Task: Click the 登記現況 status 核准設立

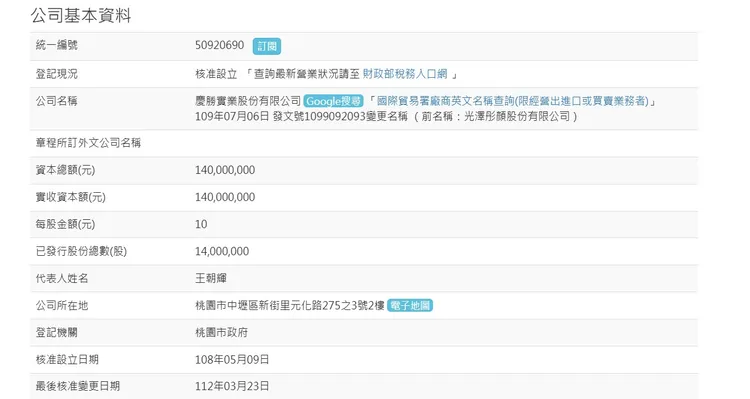Action: pos(216,74)
